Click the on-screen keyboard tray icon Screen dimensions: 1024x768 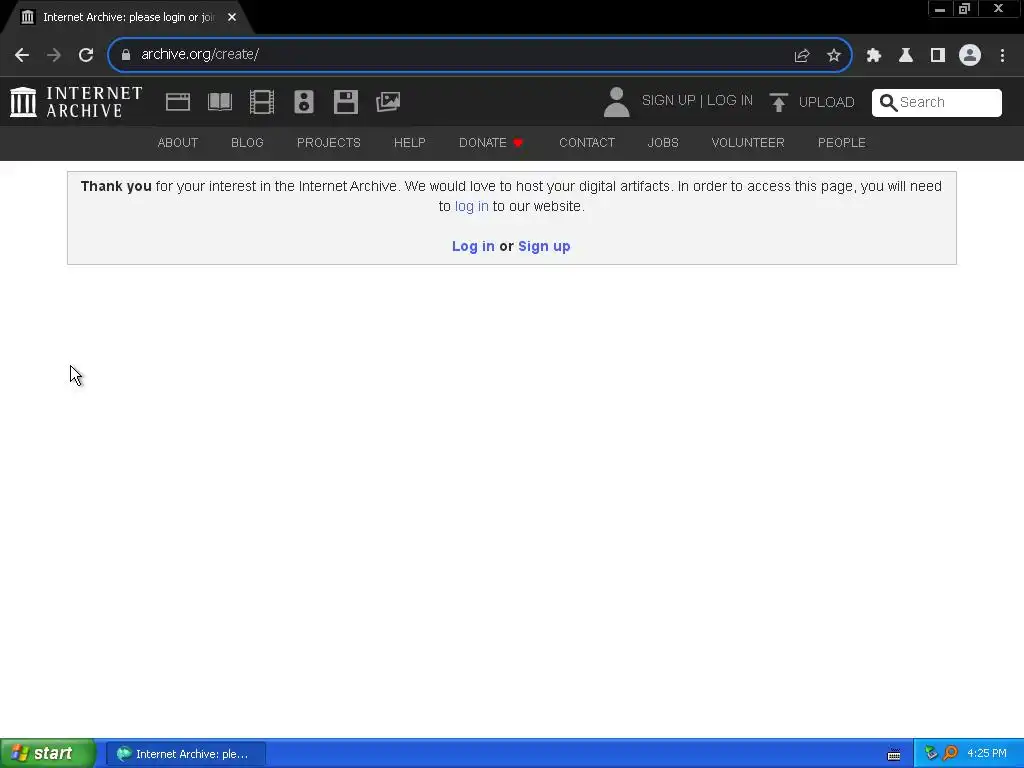(894, 755)
